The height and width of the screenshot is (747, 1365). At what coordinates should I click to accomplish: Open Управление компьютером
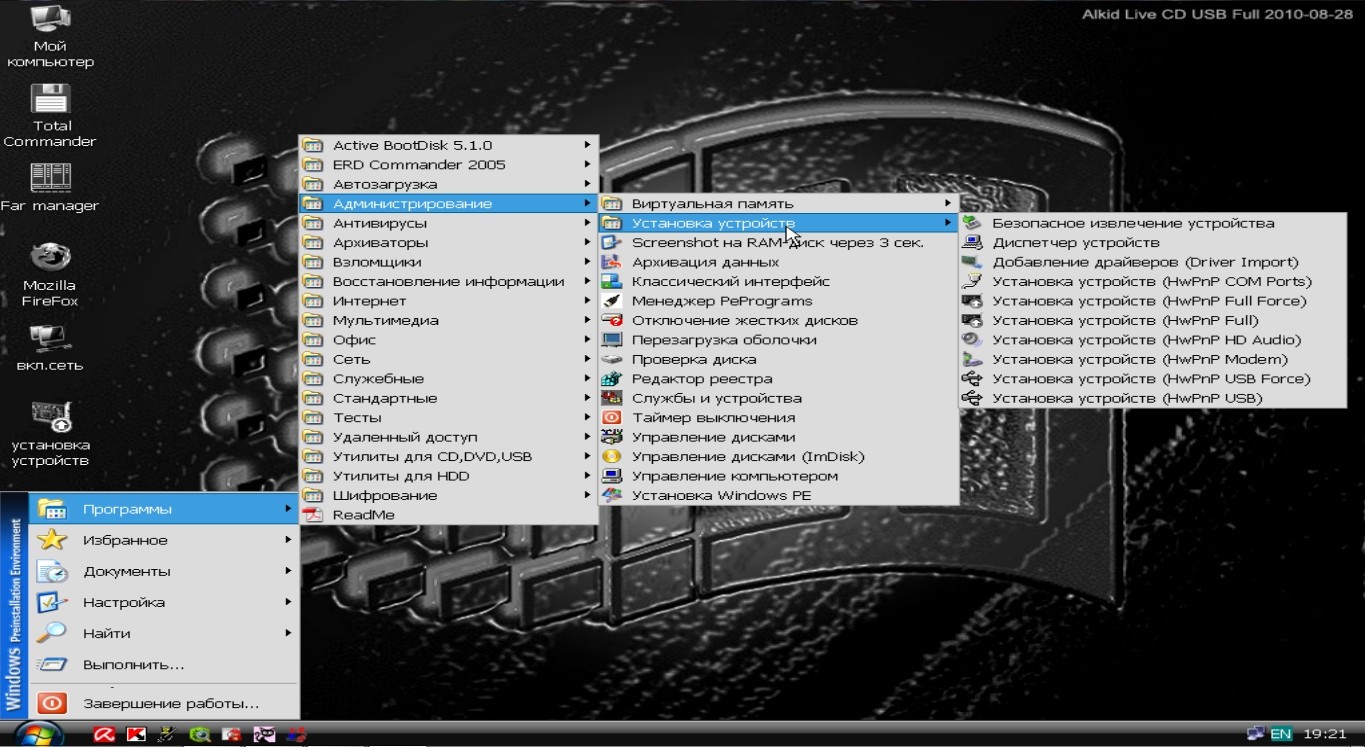point(778,476)
